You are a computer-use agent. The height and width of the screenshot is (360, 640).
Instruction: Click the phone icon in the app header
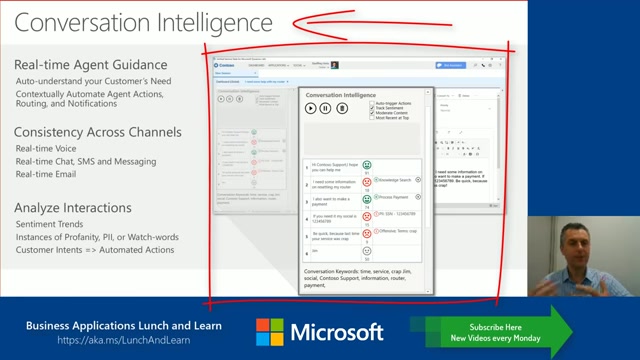pyautogui.click(x=483, y=65)
